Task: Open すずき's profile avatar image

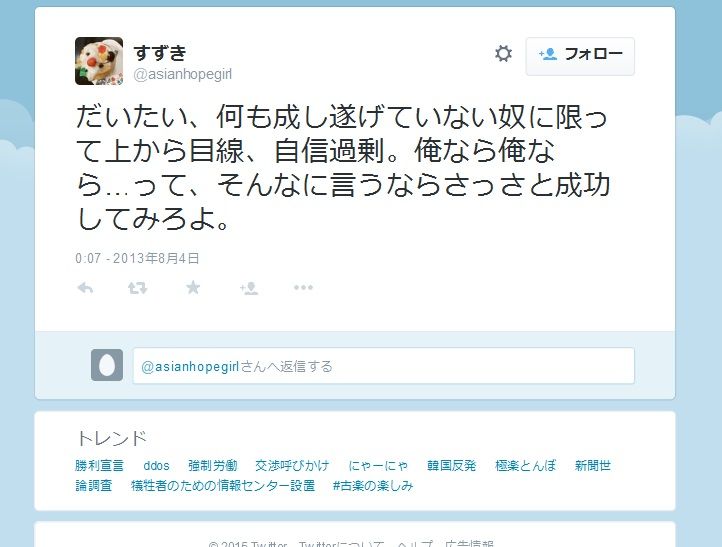Action: point(99,61)
